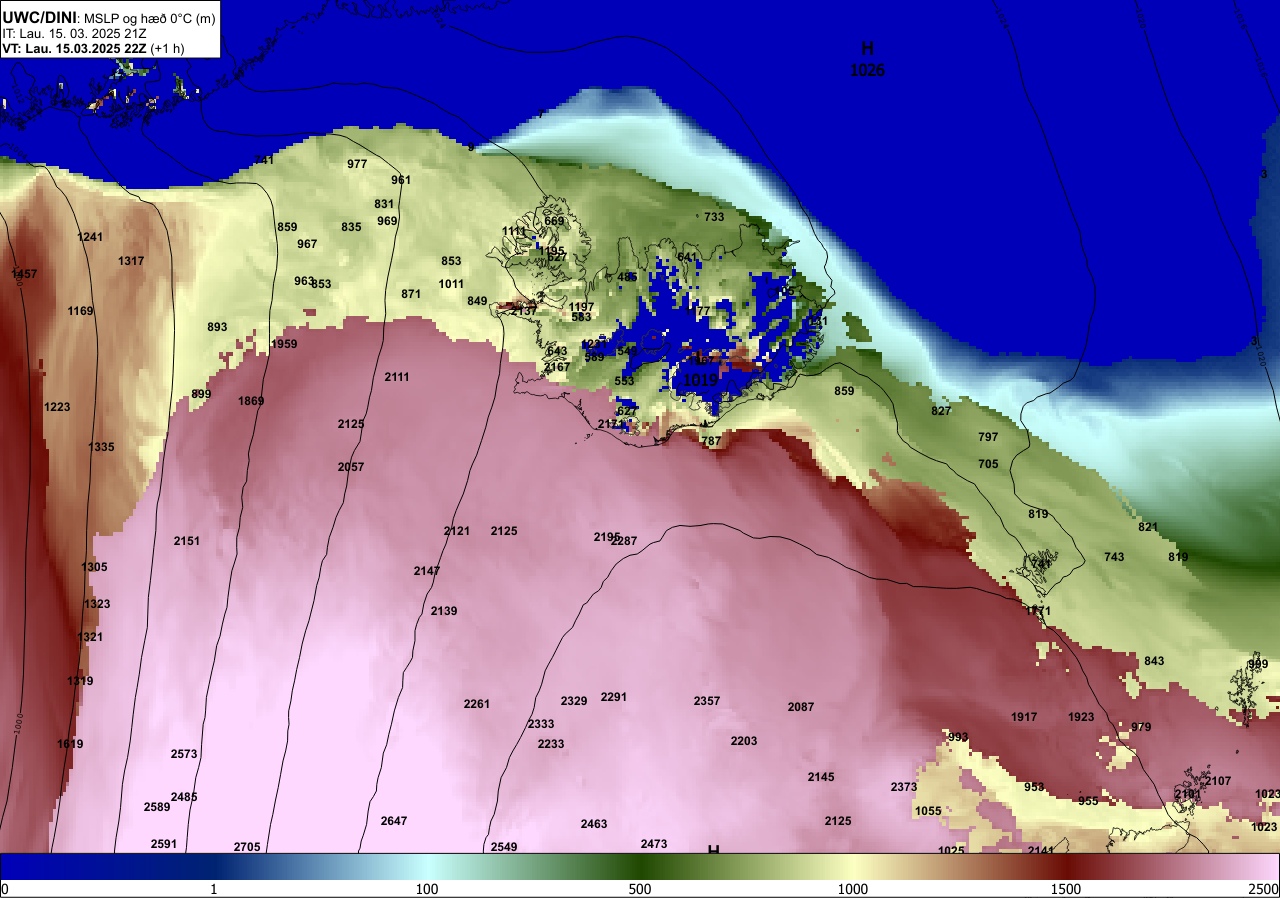
Task: Click the 871 height value
Action: pos(411,294)
